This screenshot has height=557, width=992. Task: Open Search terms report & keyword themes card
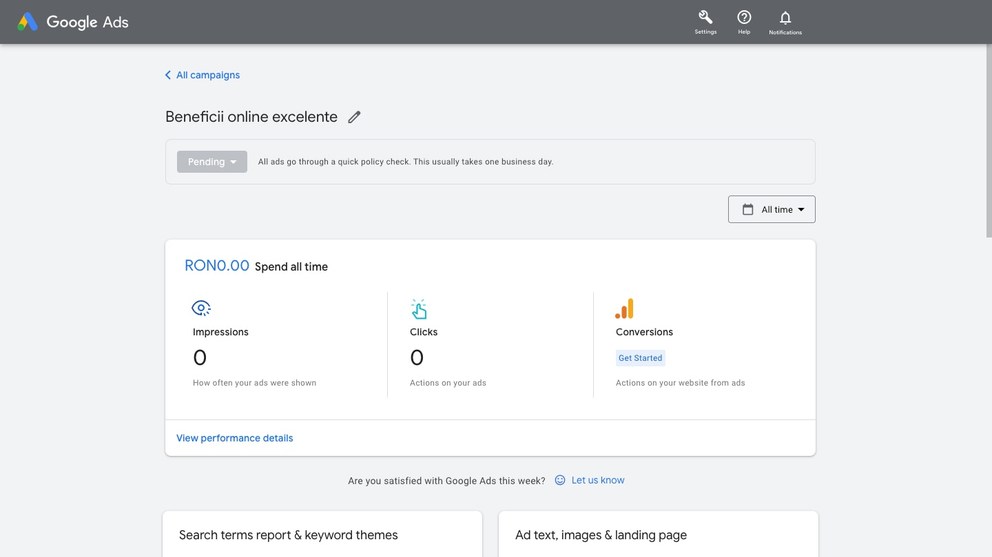point(322,534)
